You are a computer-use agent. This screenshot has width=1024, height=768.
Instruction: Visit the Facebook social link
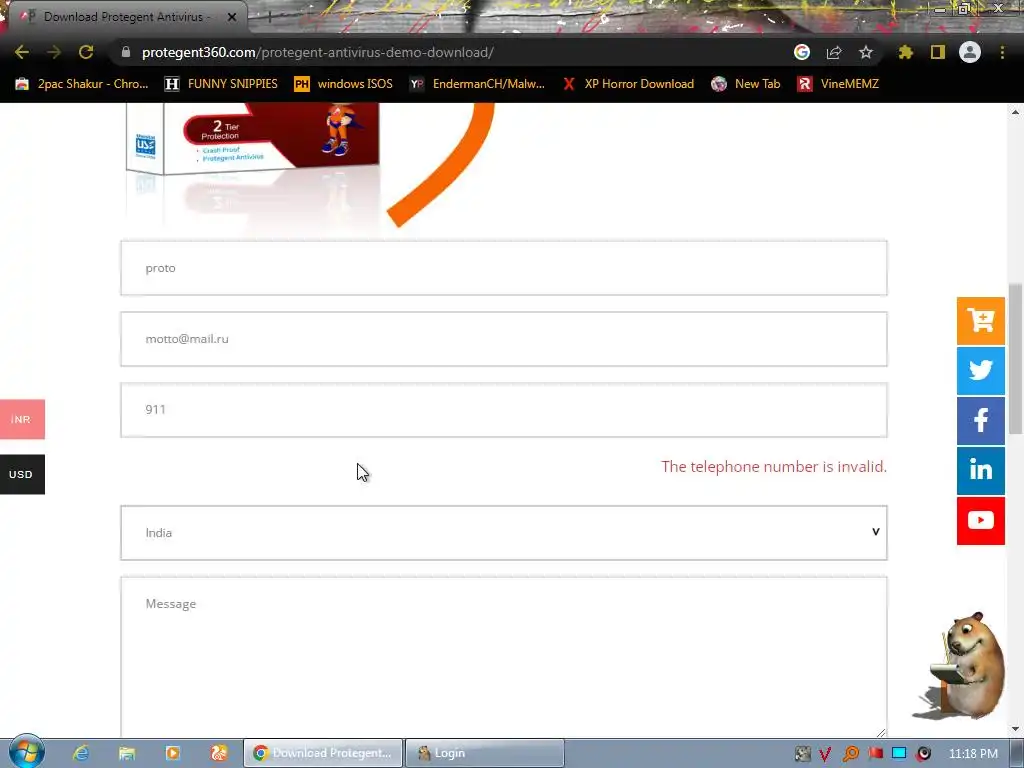981,421
